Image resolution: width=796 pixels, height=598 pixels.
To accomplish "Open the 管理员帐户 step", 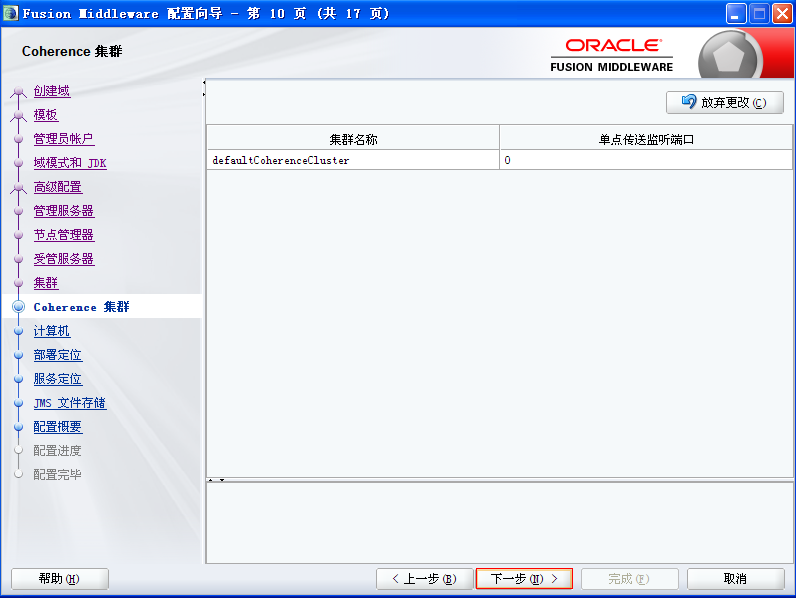I will pos(63,139).
